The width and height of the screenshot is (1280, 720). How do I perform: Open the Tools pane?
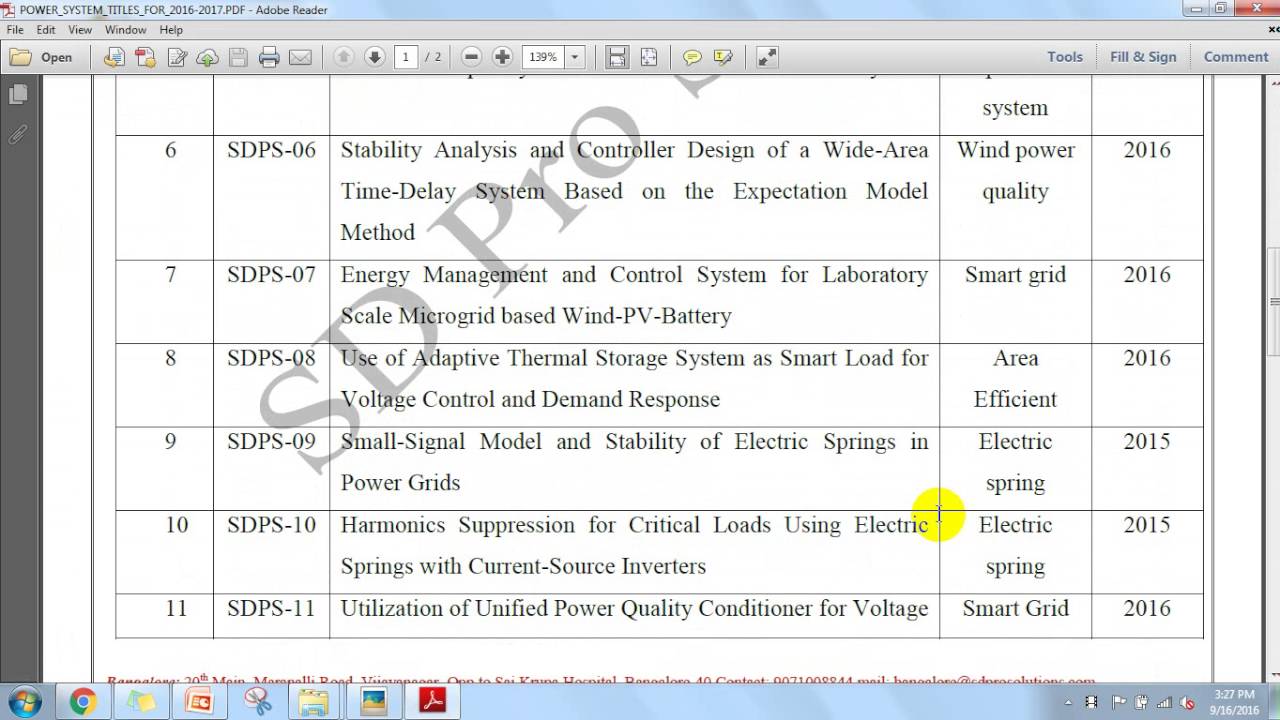point(1065,57)
